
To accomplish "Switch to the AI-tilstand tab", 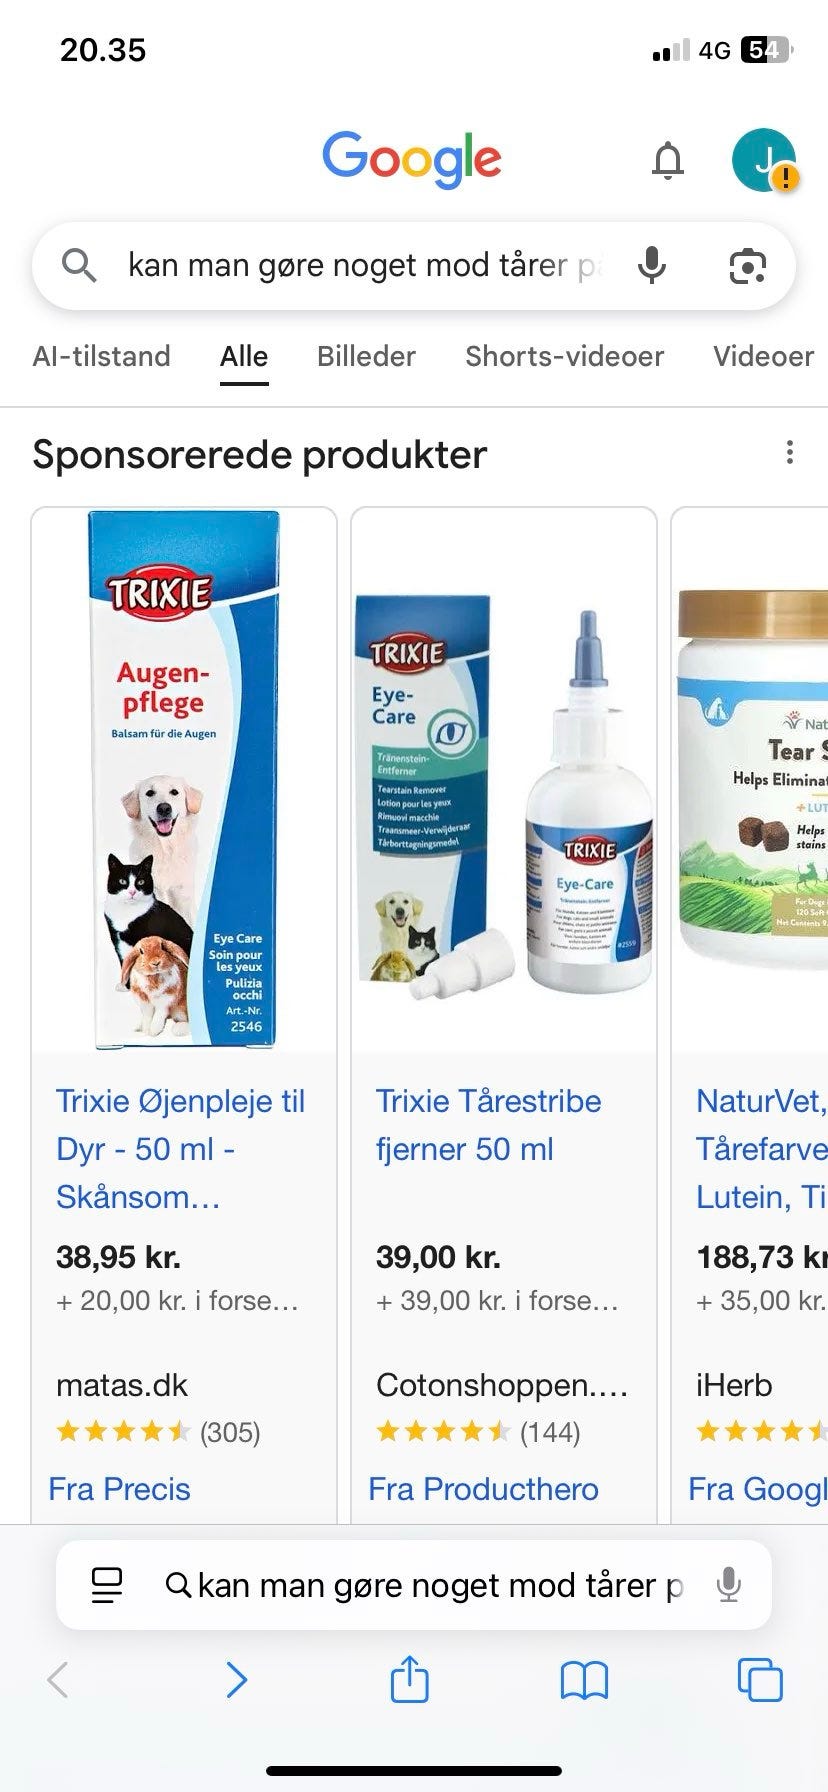I will point(101,356).
